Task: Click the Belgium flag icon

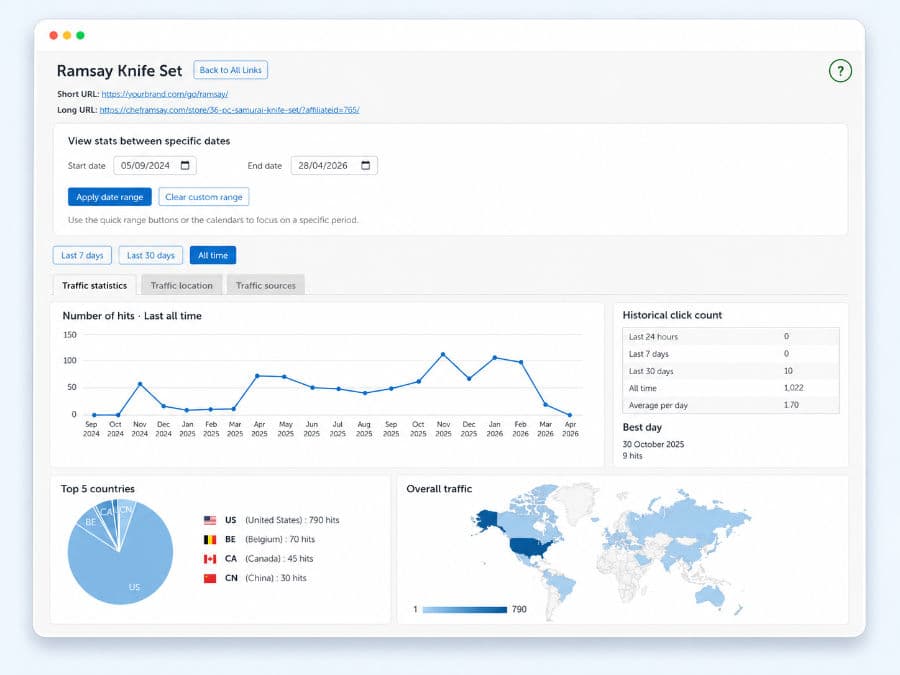Action: (x=210, y=540)
